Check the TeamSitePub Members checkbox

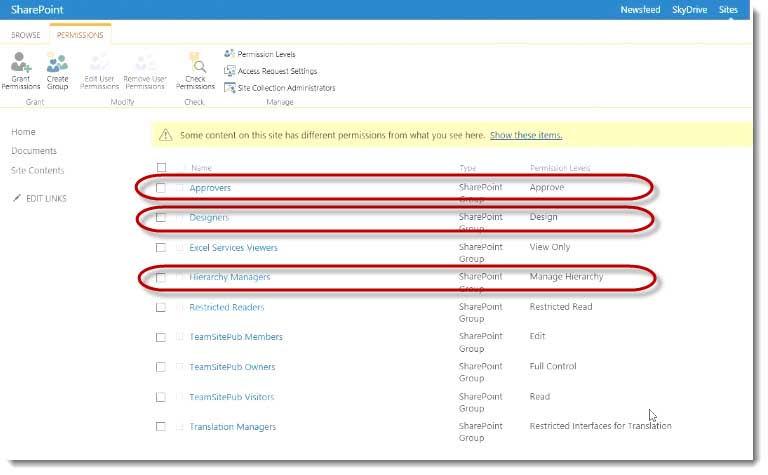(x=161, y=337)
